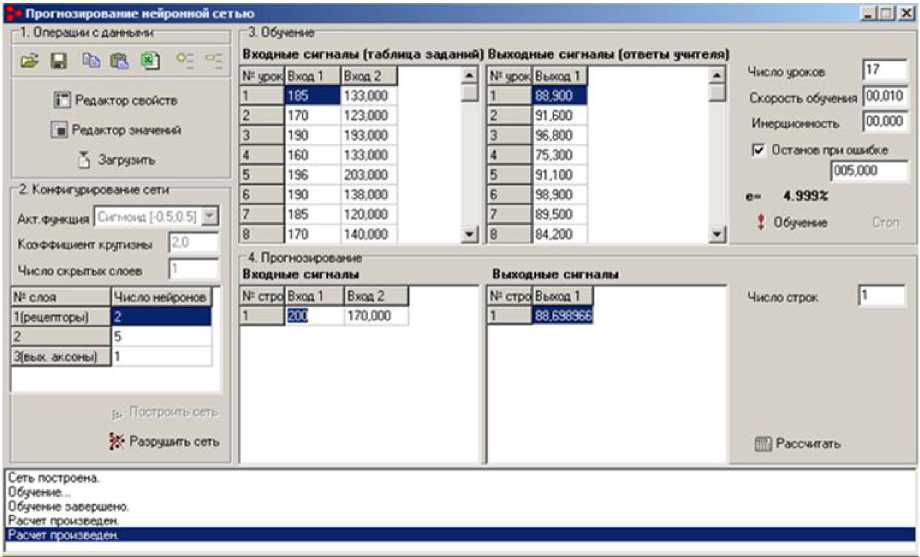The width and height of the screenshot is (920, 557).
Task: Select teacher output cell 98,900
Action: [x=560, y=194]
